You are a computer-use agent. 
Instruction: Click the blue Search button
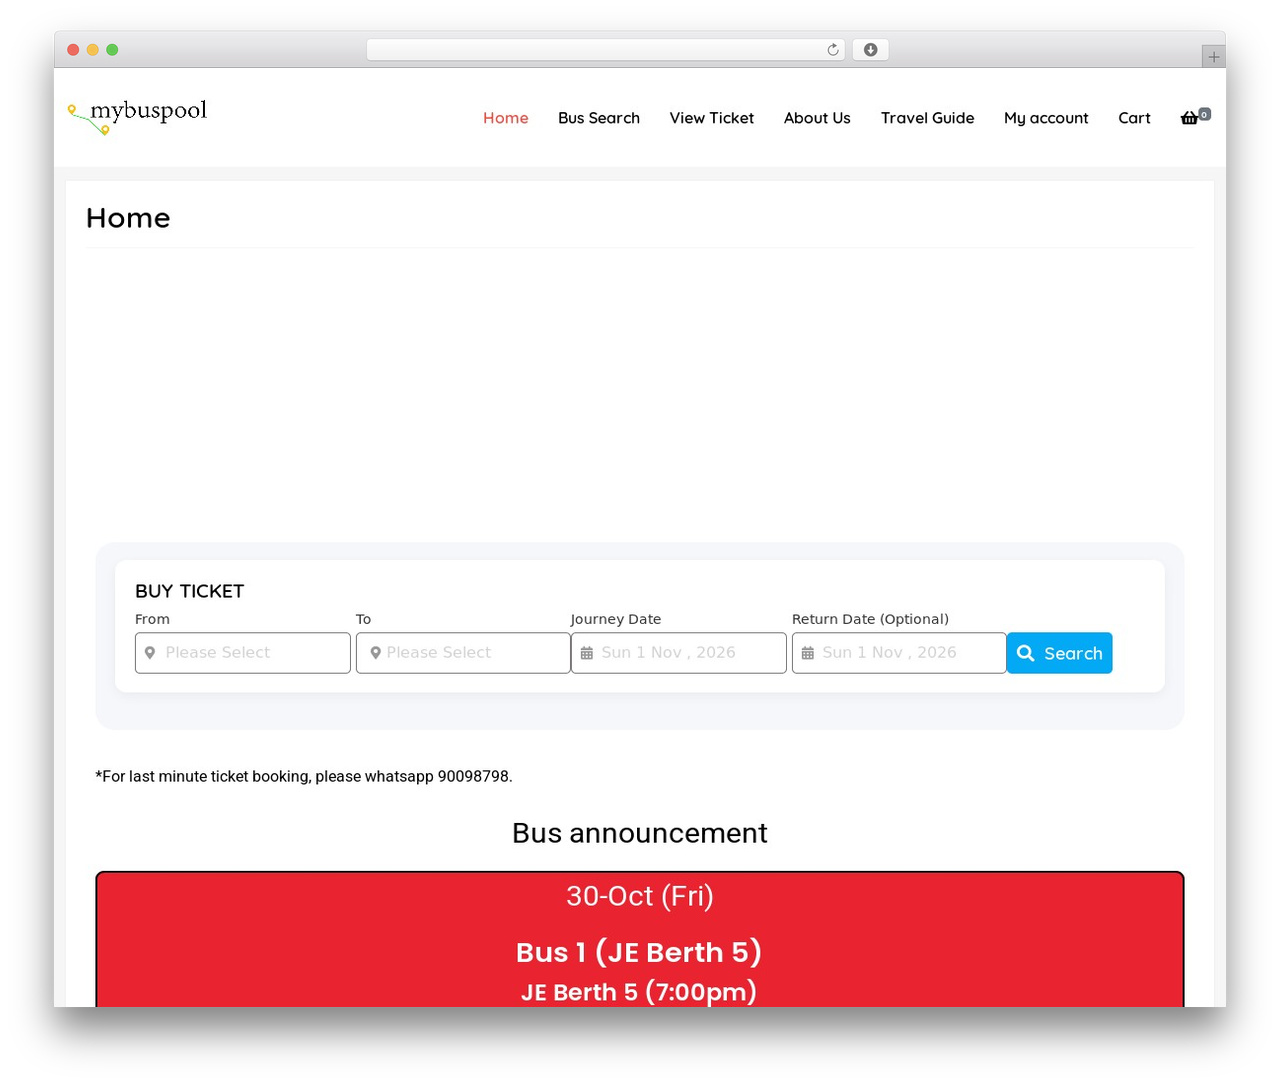[1060, 653]
